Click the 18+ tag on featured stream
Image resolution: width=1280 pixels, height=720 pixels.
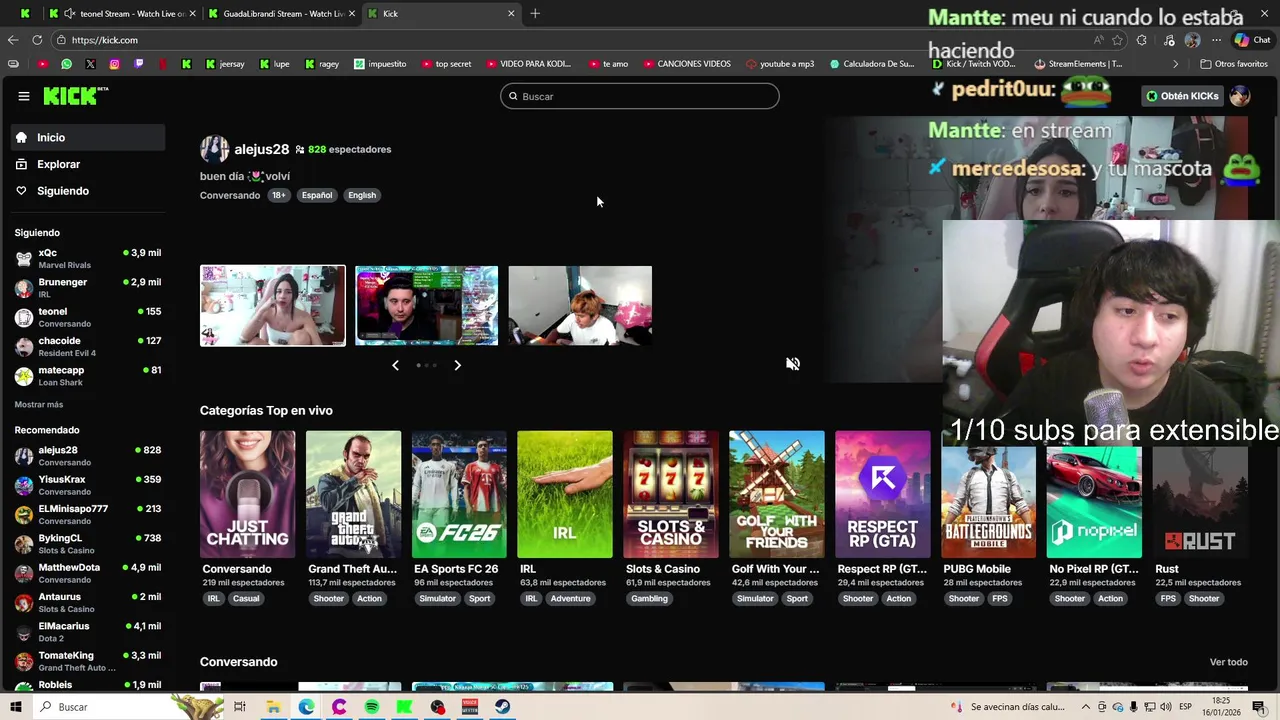[278, 195]
